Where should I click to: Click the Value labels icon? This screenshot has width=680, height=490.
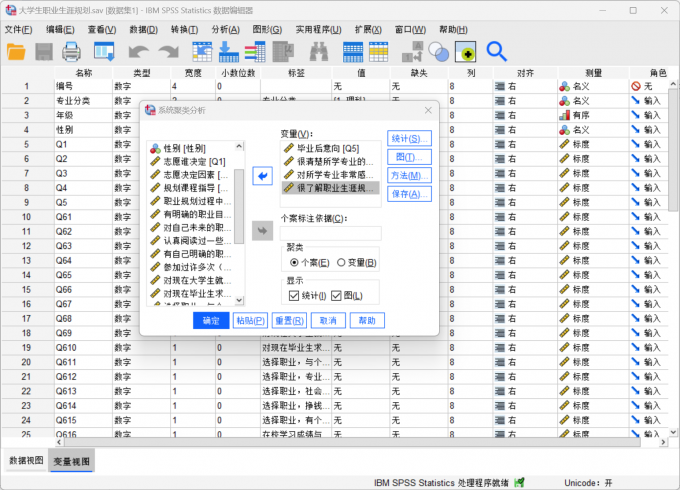coord(412,52)
